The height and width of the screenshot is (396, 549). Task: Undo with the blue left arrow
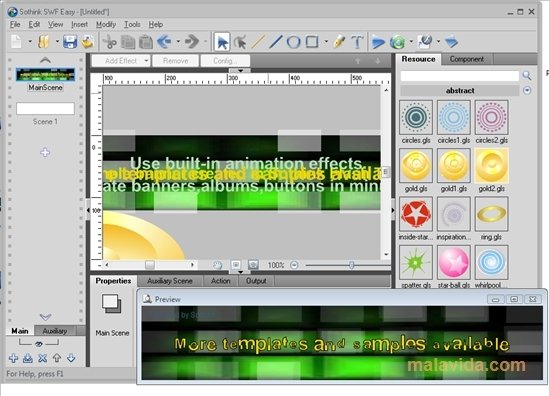coord(164,42)
